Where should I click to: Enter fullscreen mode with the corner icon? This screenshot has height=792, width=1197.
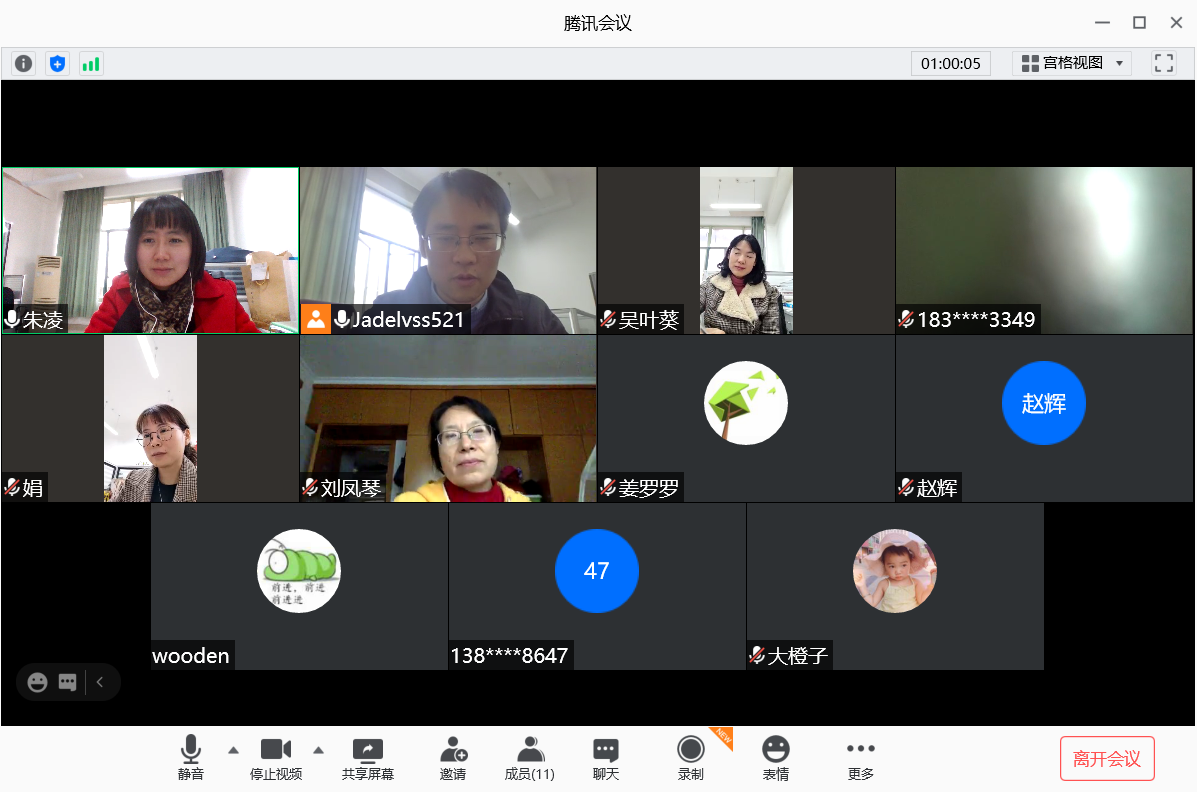[1163, 63]
